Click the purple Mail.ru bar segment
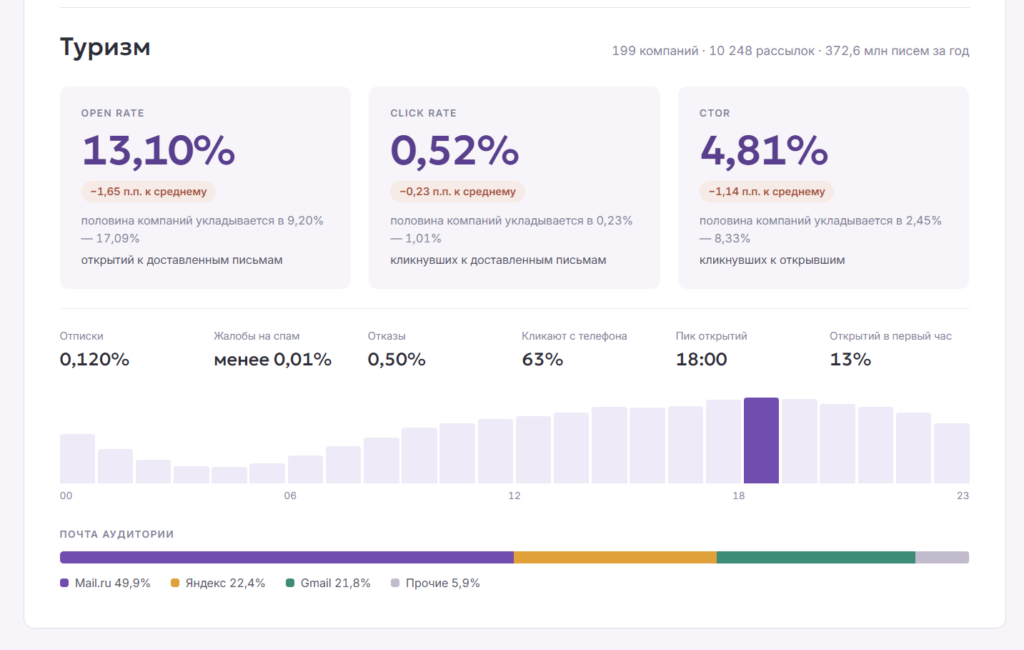1024x650 pixels. pyautogui.click(x=287, y=557)
